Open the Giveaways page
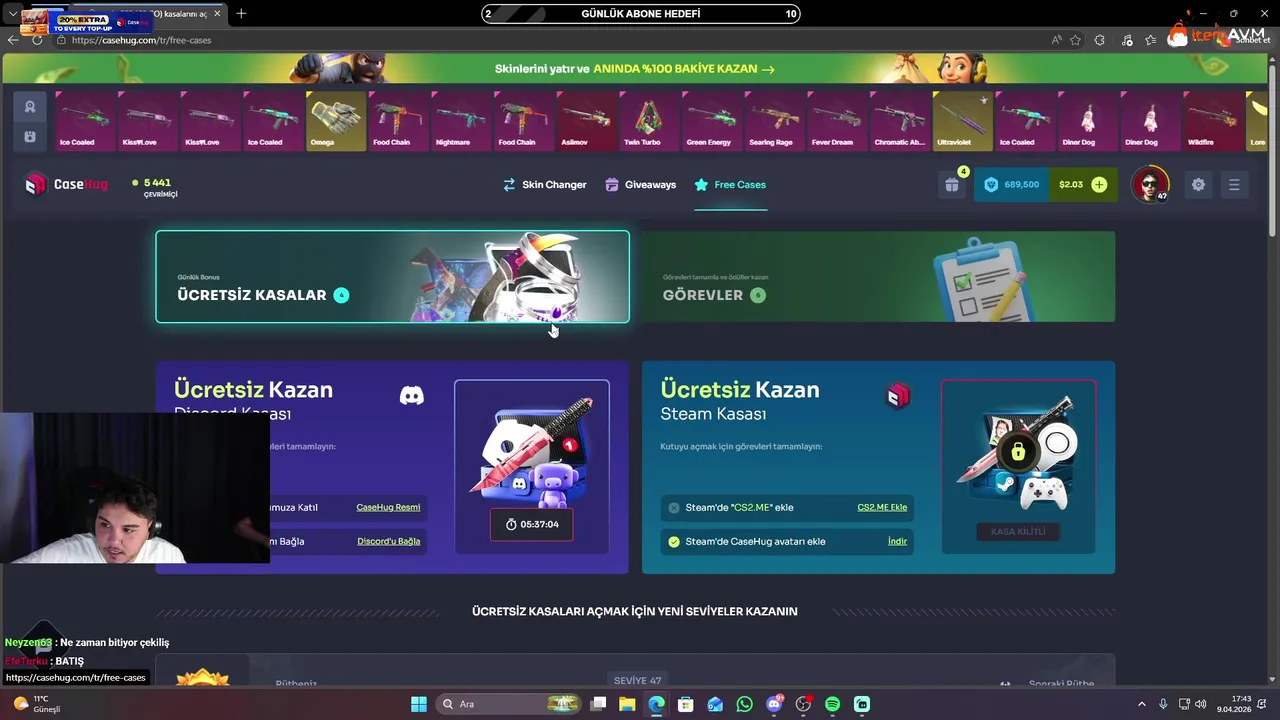 [640, 185]
